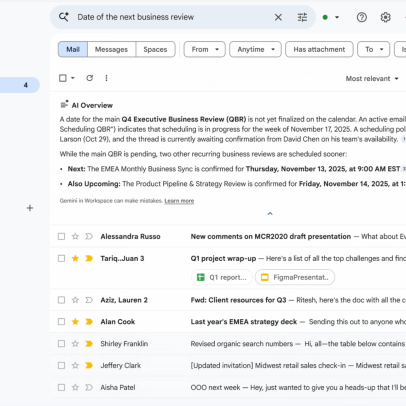Open the New comments on MCR2020 email
The width and height of the screenshot is (406, 406).
pos(228,236)
